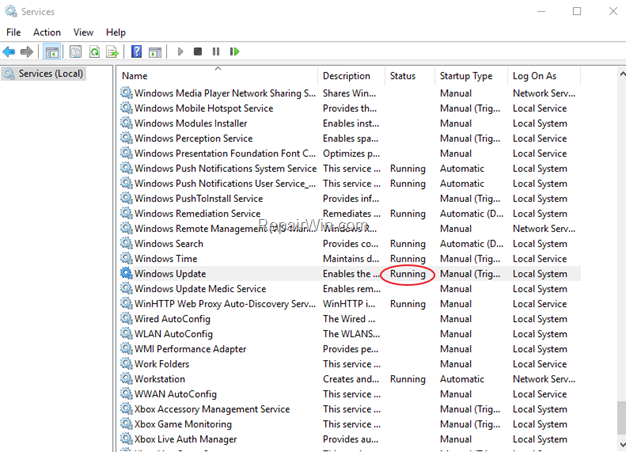
Task: Select Xbox Accessory Management Service row
Action: (x=350, y=409)
